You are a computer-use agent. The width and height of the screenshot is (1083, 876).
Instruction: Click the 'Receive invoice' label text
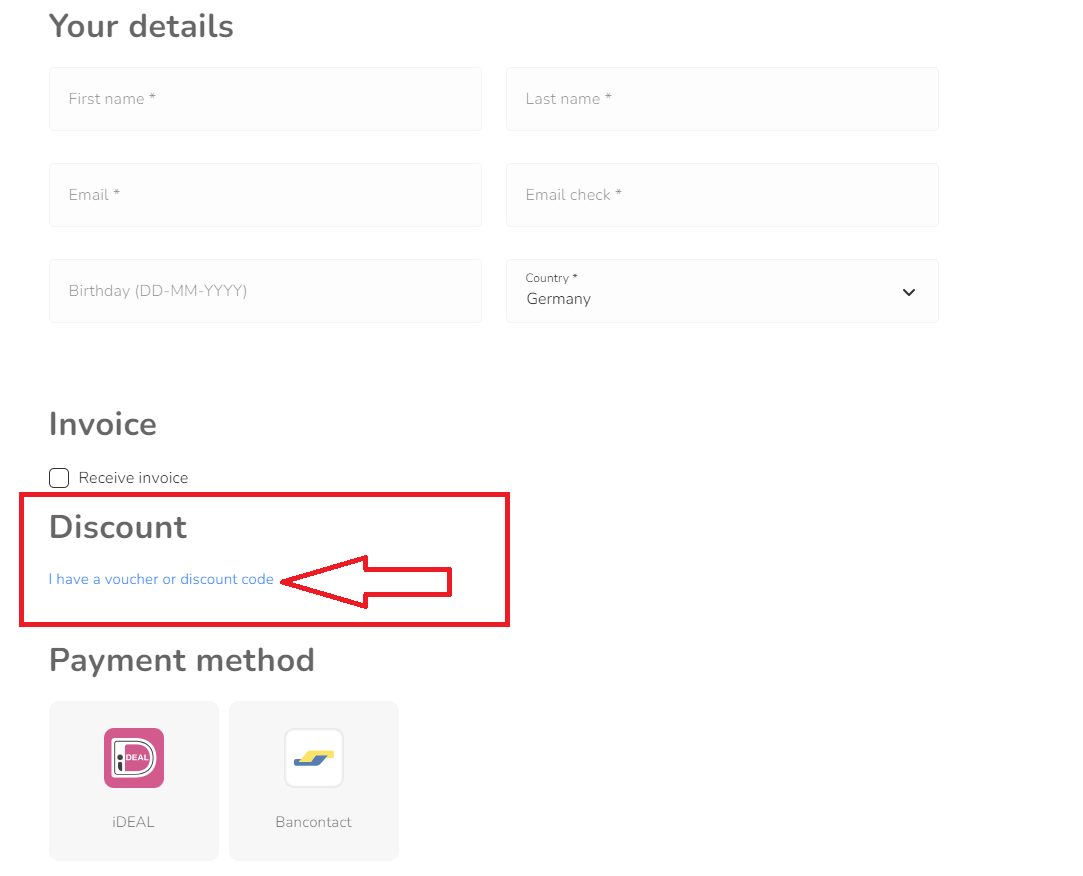pyautogui.click(x=133, y=478)
